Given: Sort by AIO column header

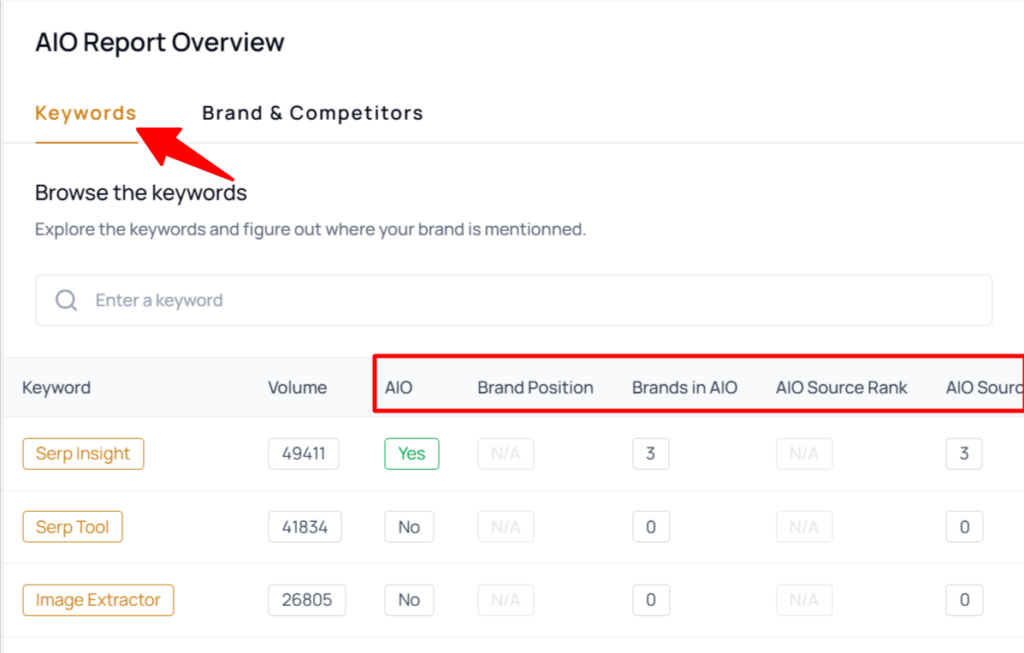Looking at the screenshot, I should tap(398, 388).
